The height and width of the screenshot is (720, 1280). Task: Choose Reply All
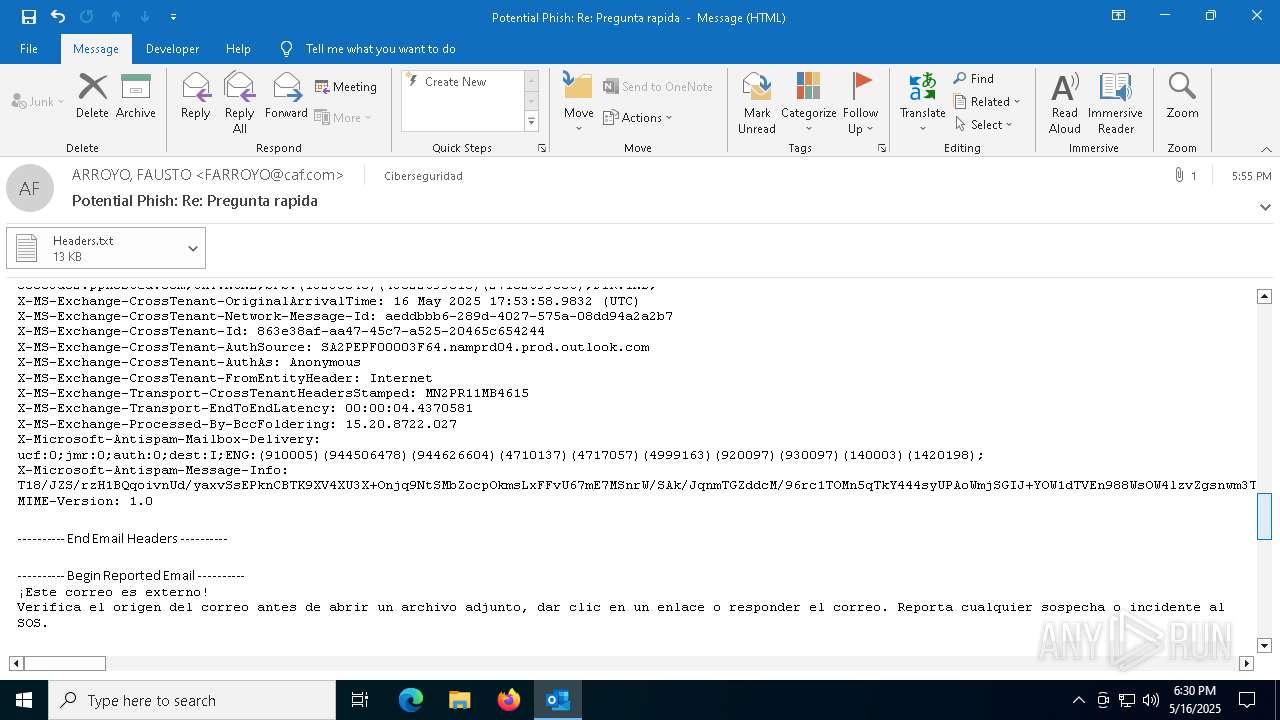pos(240,103)
